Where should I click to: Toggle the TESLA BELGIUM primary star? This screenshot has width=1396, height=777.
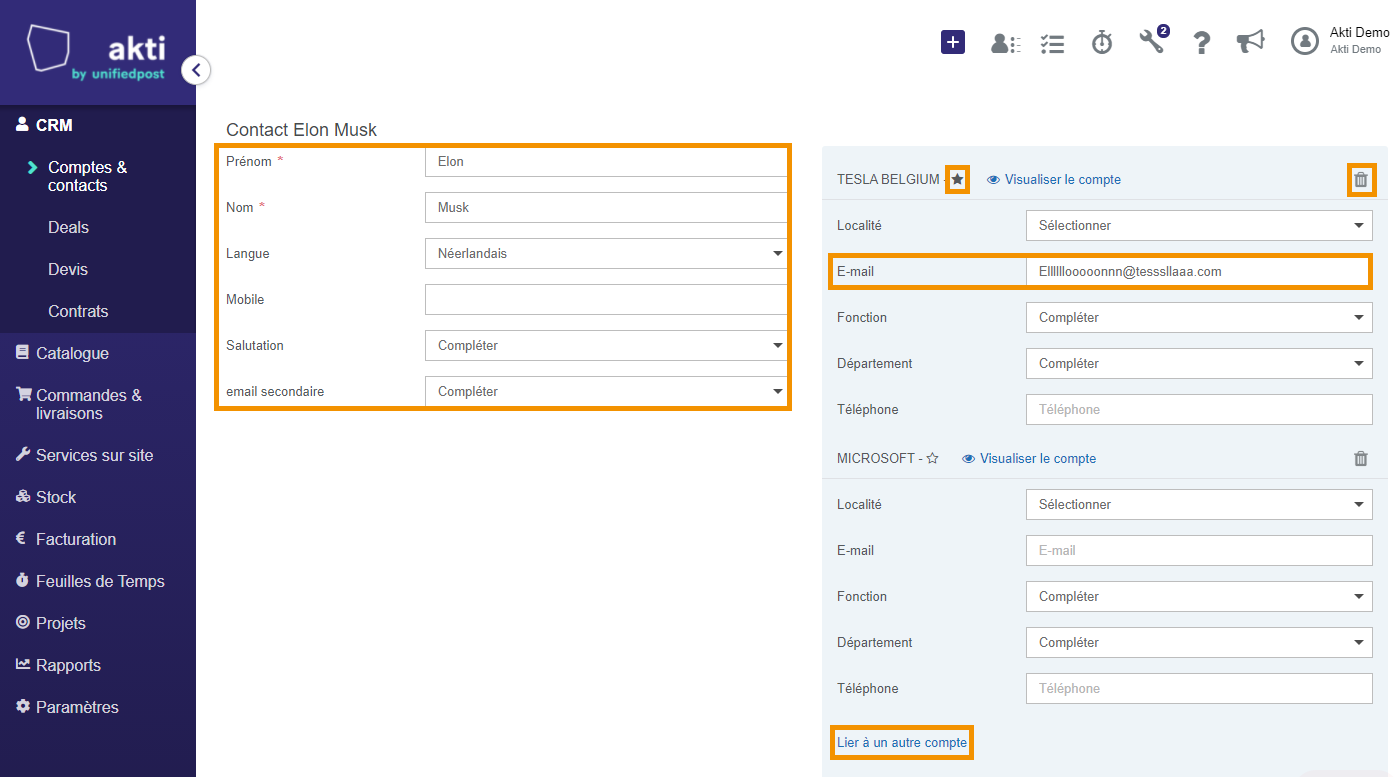tap(957, 180)
